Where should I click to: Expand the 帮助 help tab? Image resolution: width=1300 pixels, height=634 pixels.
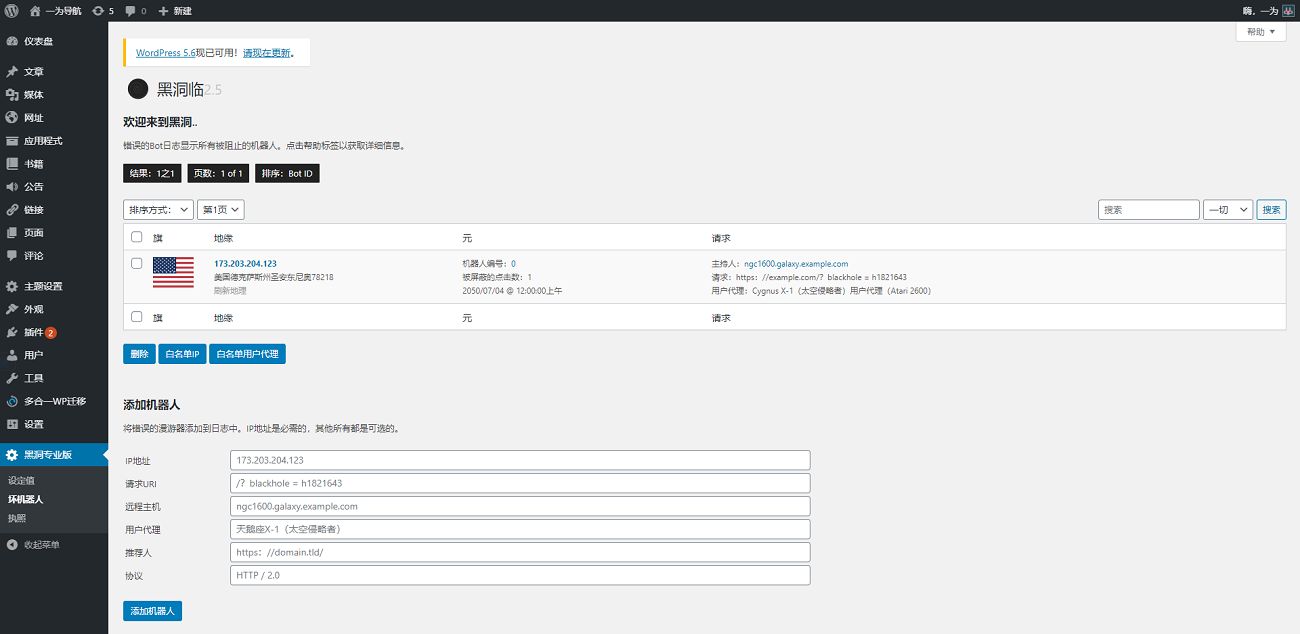1261,32
